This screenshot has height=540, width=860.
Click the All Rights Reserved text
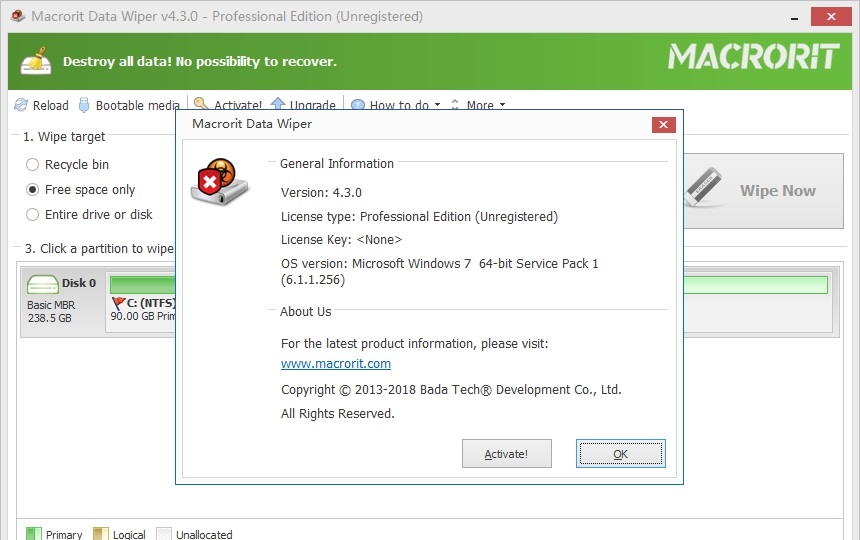point(338,413)
